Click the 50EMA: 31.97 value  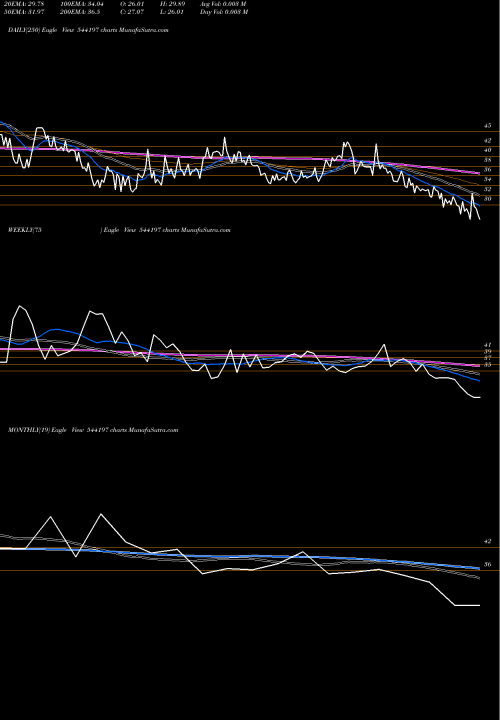[24, 12]
